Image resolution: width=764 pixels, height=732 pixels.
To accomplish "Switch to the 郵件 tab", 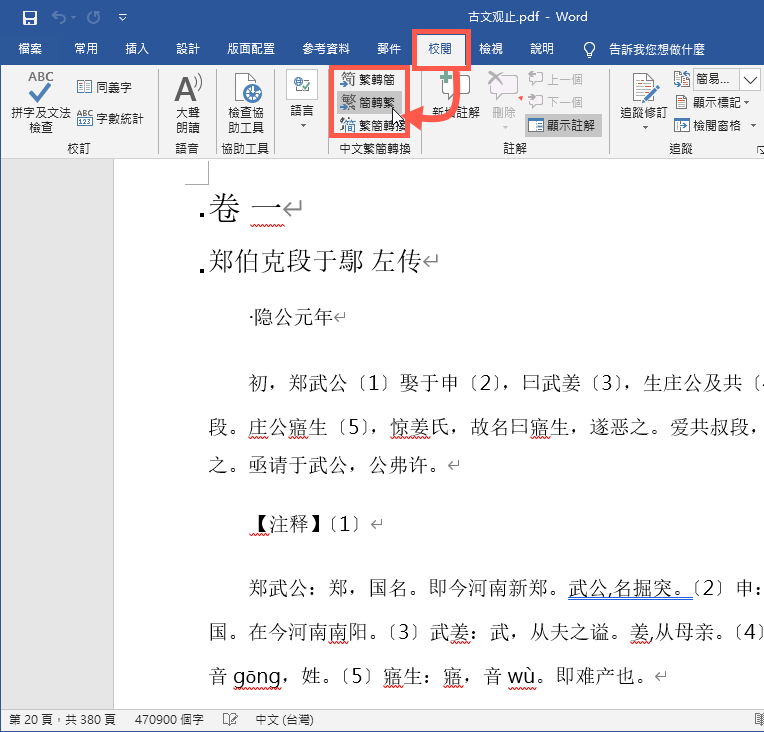I will [389, 49].
